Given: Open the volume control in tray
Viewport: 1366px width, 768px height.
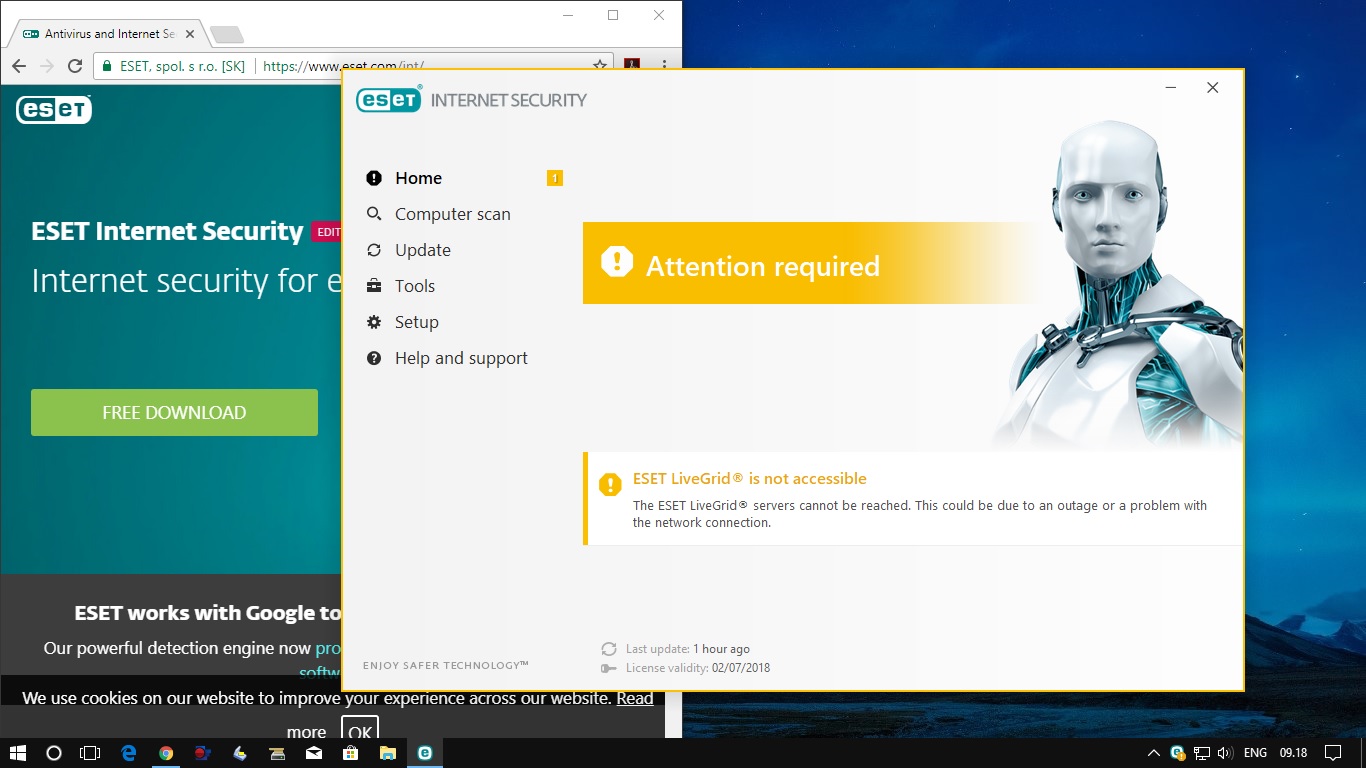Looking at the screenshot, I should click(x=1224, y=753).
